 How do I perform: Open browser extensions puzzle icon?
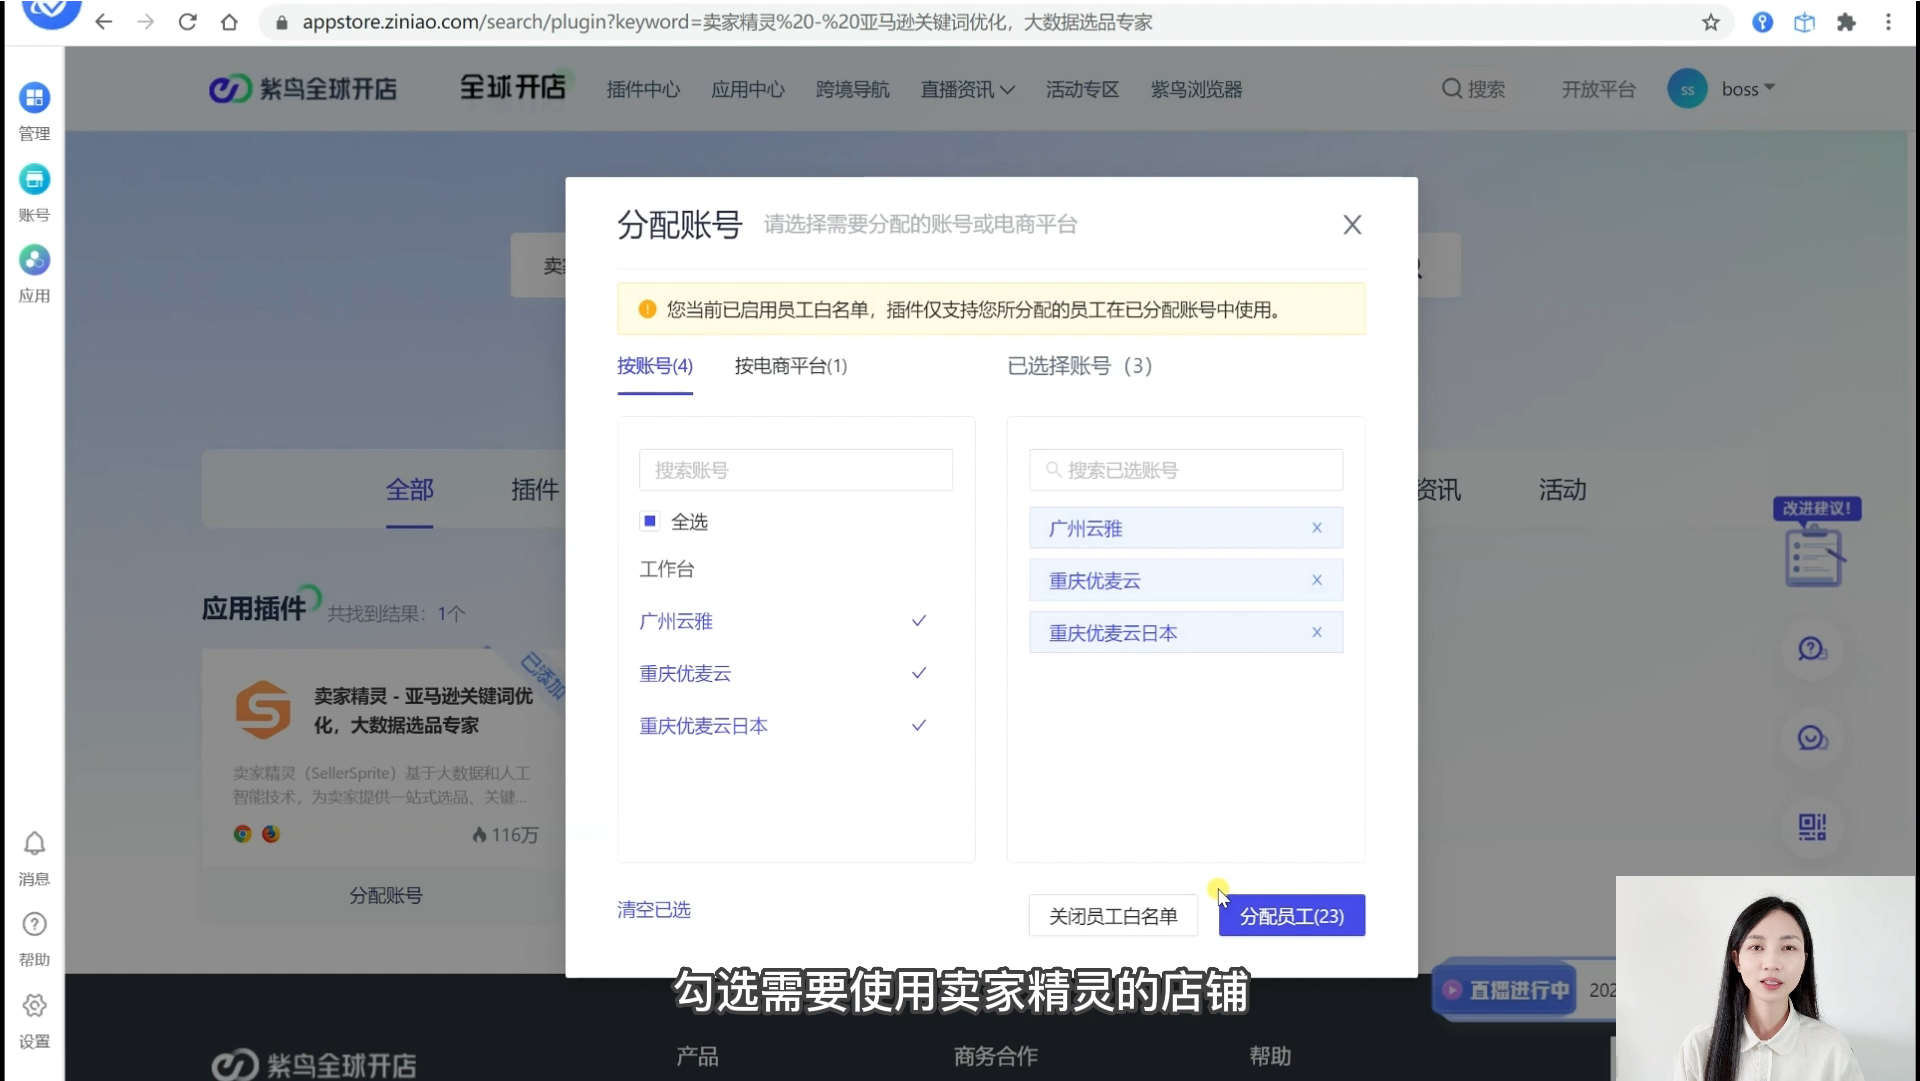(x=1846, y=22)
